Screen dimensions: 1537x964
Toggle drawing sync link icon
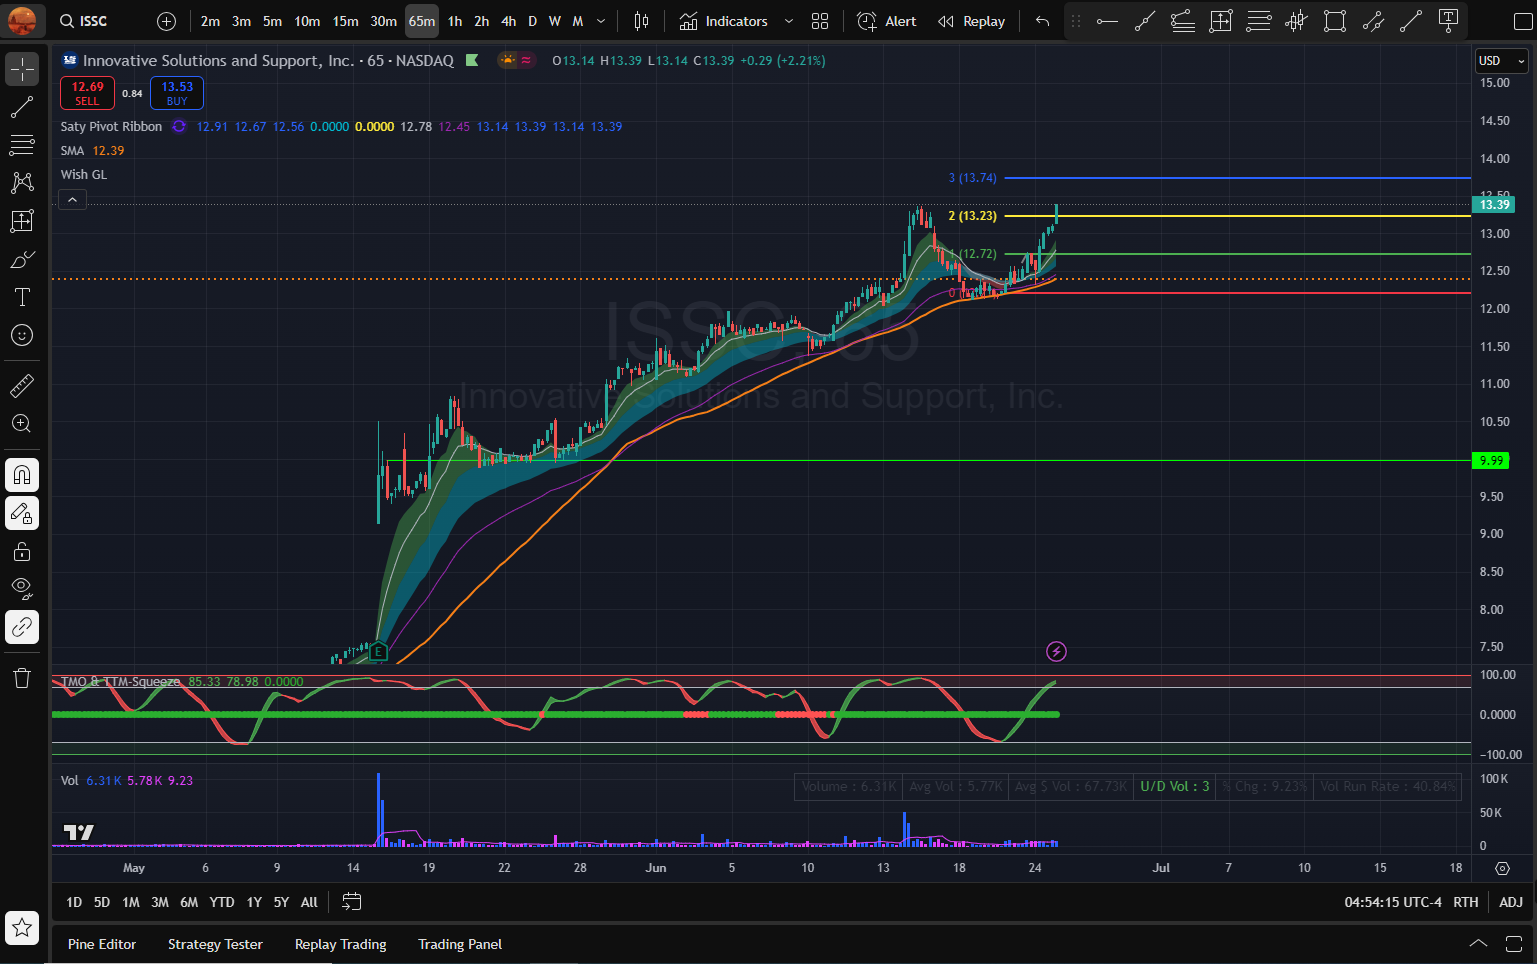click(x=22, y=627)
